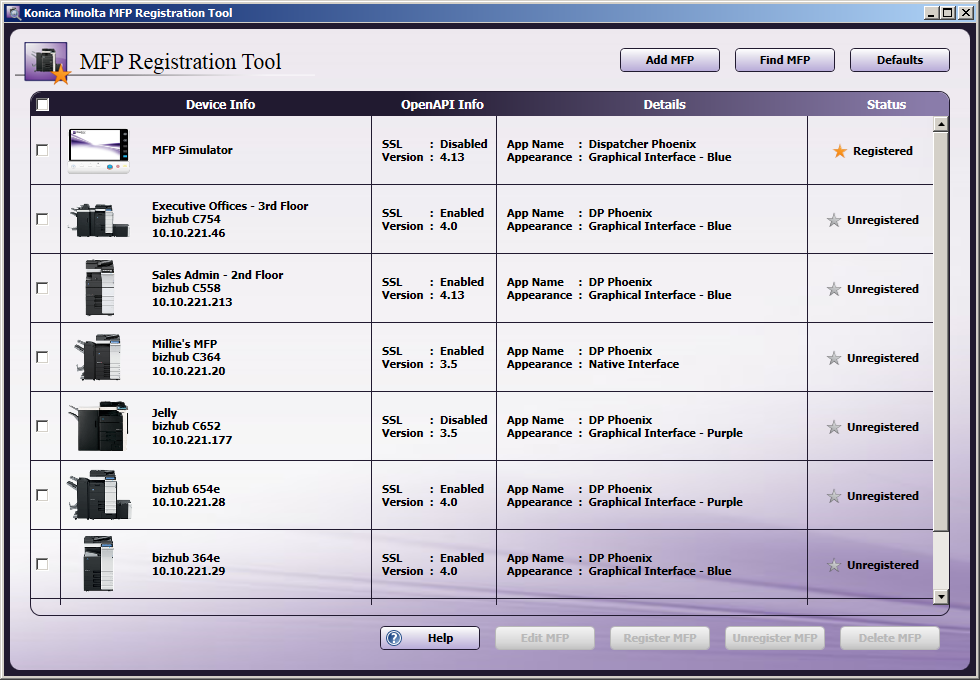Open the Find MFP dialog

pyautogui.click(x=784, y=60)
